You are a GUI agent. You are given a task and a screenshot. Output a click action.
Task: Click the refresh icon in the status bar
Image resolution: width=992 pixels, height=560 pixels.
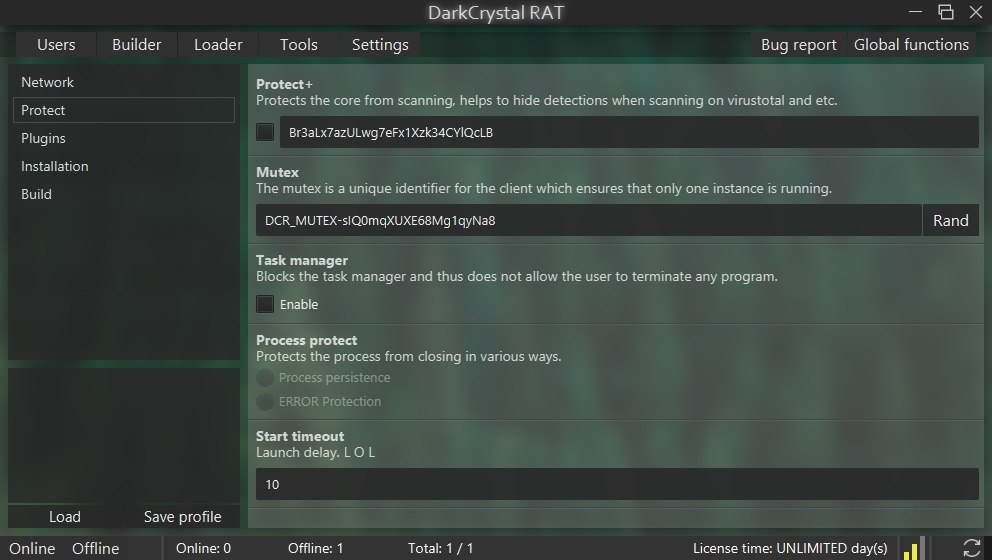pyautogui.click(x=972, y=548)
